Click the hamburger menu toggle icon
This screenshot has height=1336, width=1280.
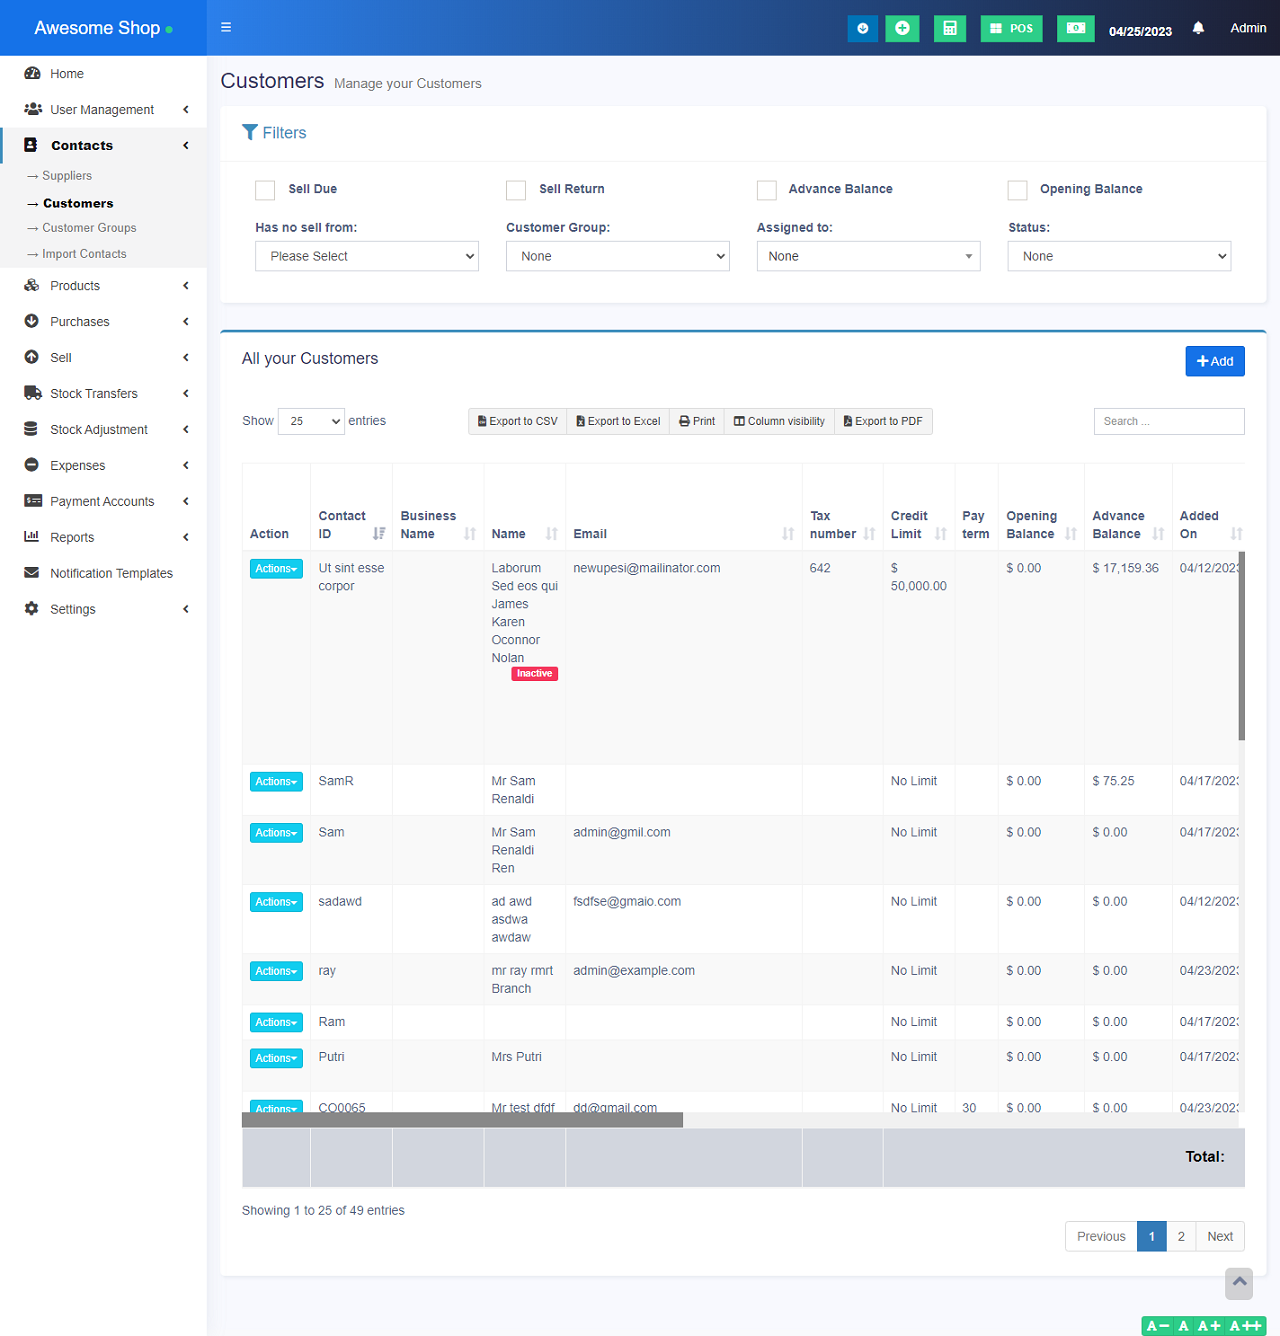[226, 27]
